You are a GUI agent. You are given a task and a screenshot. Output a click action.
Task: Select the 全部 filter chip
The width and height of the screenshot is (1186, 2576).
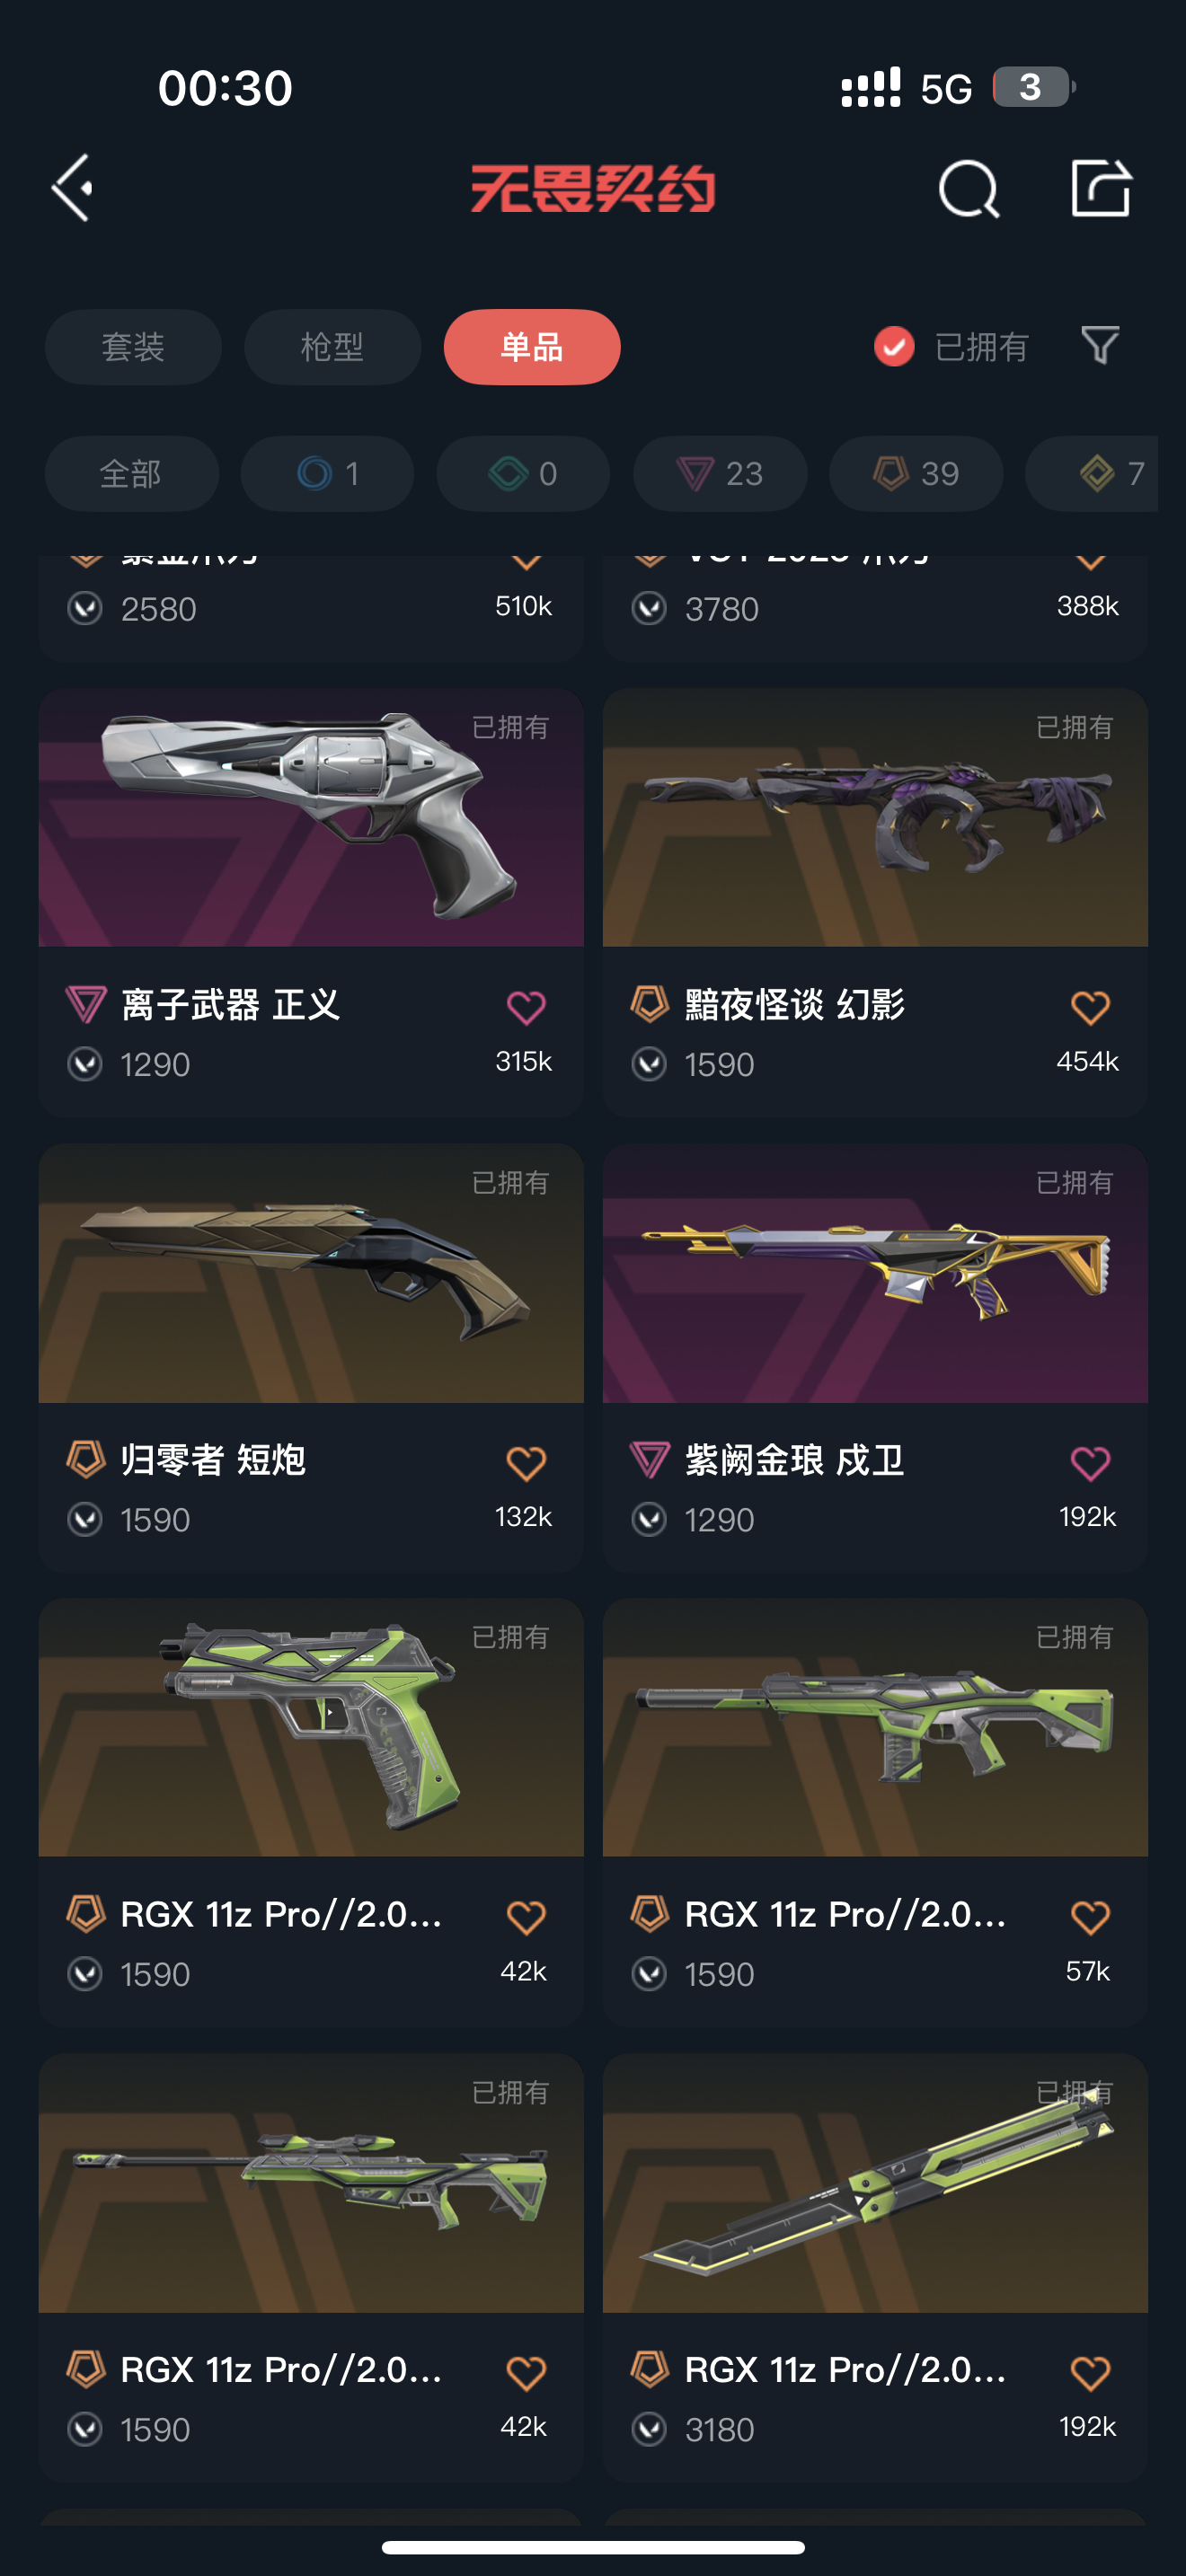pyautogui.click(x=131, y=473)
